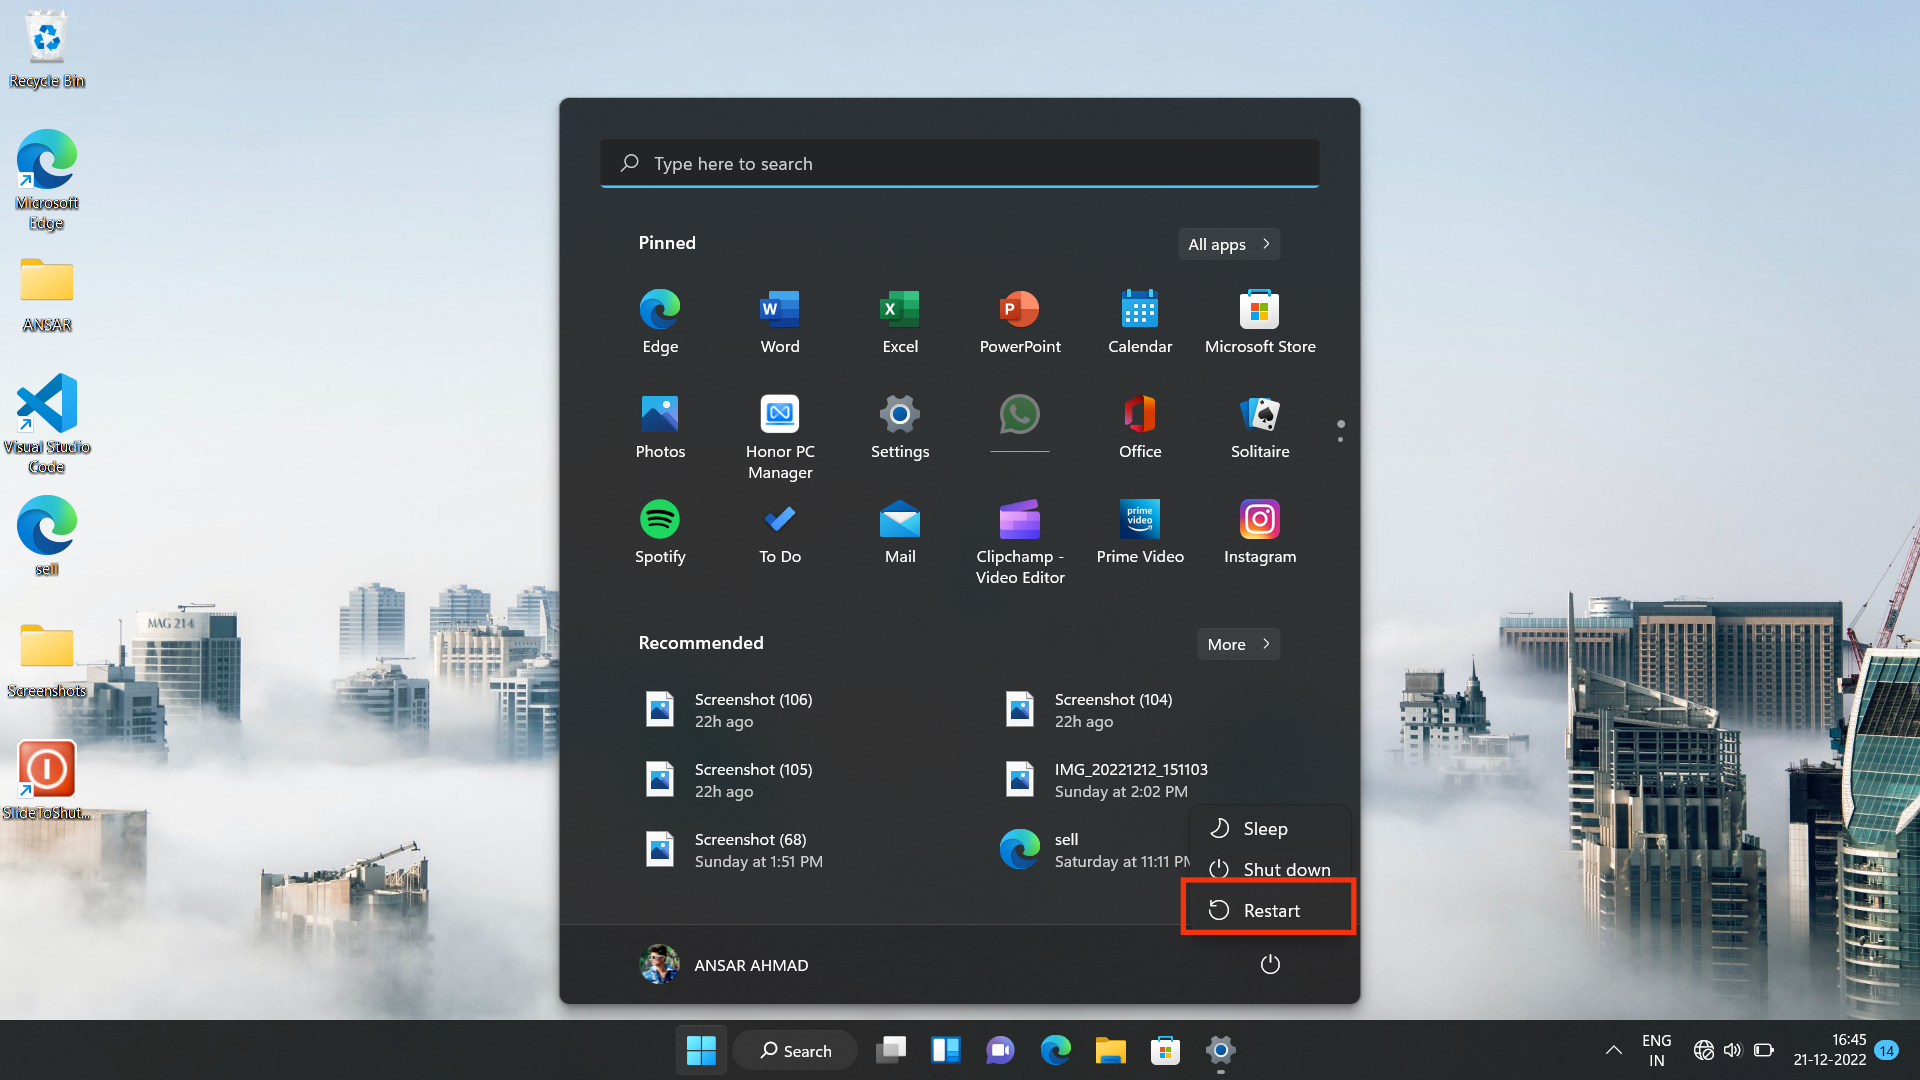Open Screenshot (106) from Recommended
This screenshot has height=1080, width=1920.
pyautogui.click(x=753, y=710)
